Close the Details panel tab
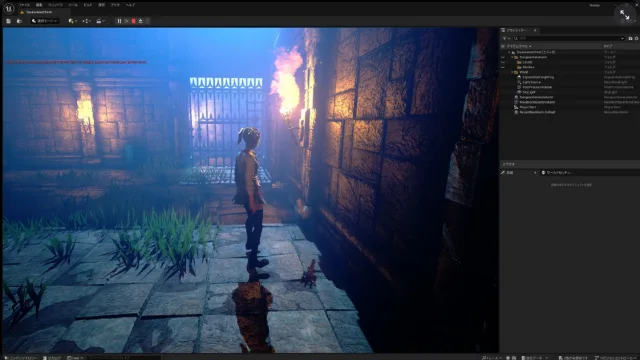Image resolution: width=640 pixels, height=360 pixels. (535, 173)
